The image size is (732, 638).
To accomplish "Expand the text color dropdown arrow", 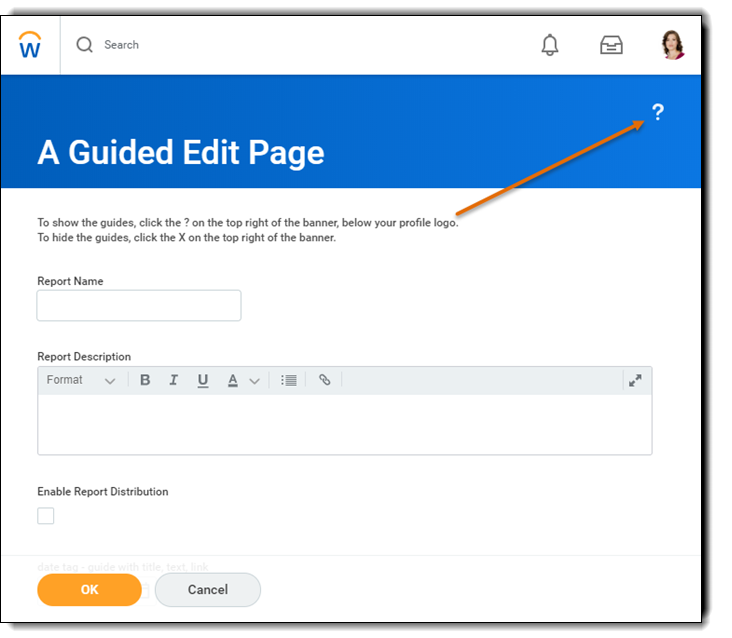I will pos(254,381).
